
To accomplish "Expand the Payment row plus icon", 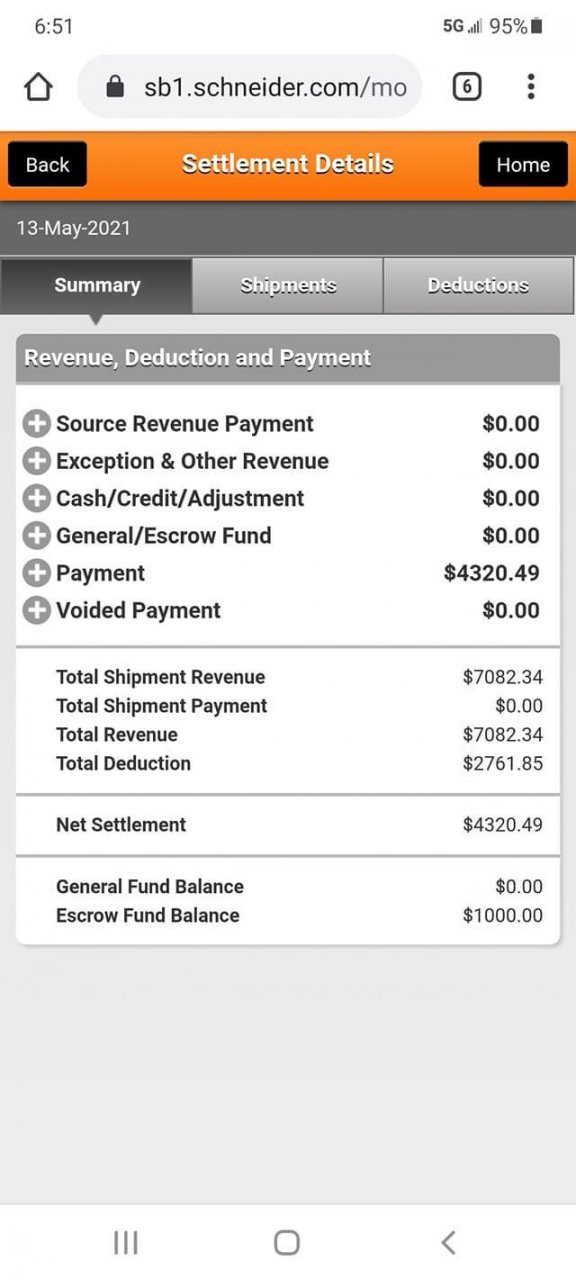I will click(x=36, y=573).
